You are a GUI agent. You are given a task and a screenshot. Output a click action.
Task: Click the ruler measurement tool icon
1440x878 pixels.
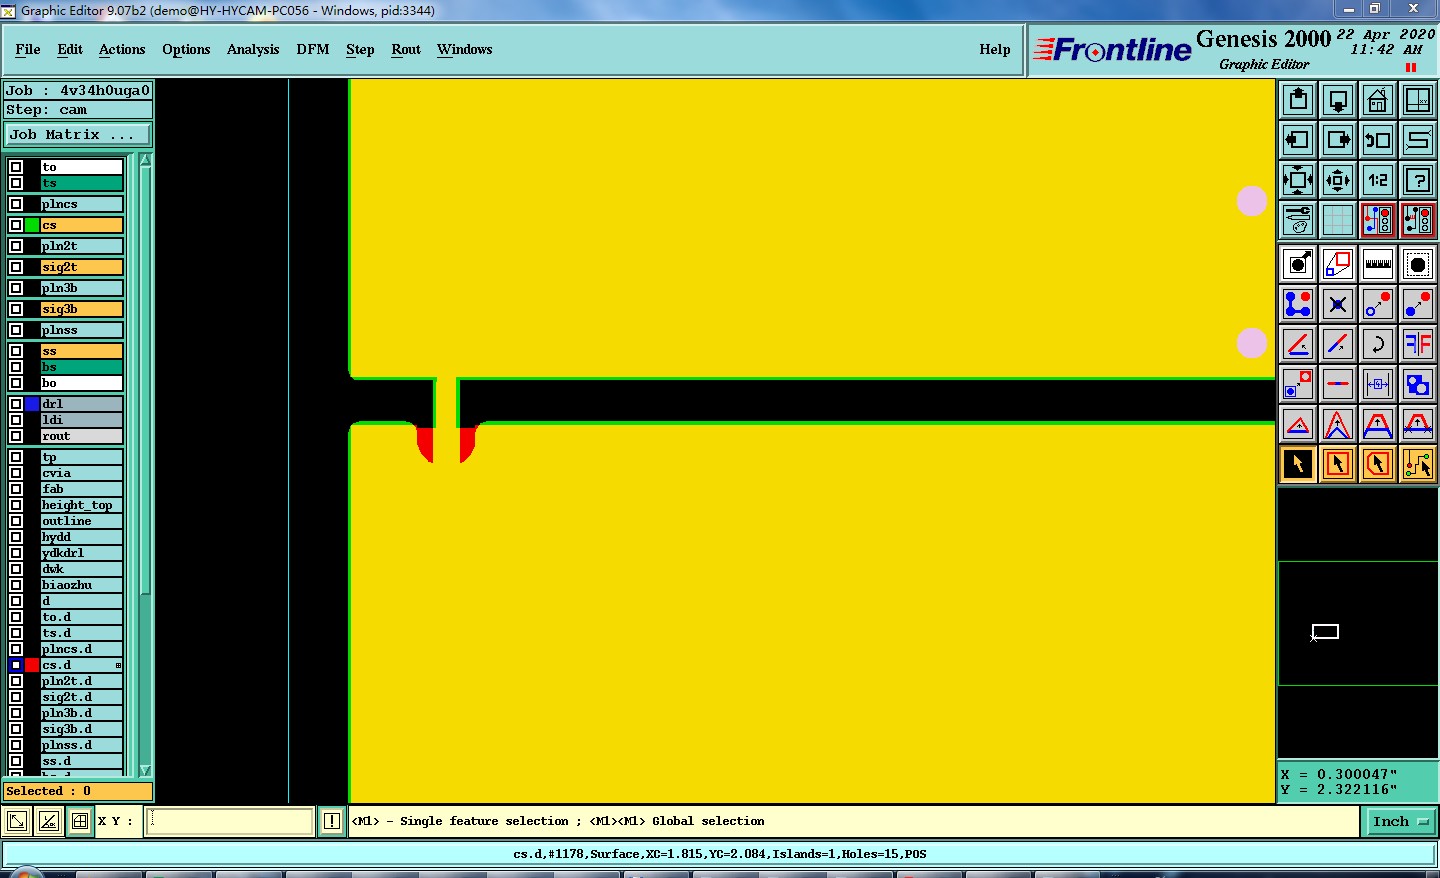click(1378, 264)
